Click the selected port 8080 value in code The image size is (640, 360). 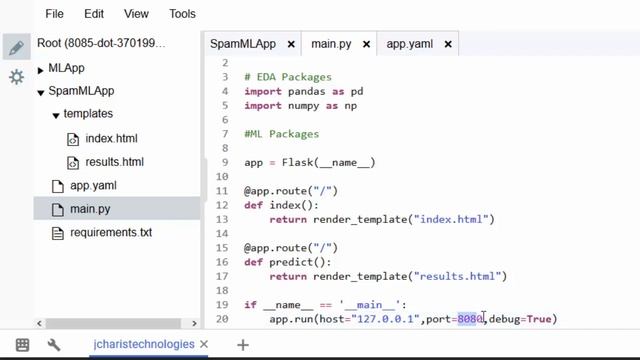470,319
